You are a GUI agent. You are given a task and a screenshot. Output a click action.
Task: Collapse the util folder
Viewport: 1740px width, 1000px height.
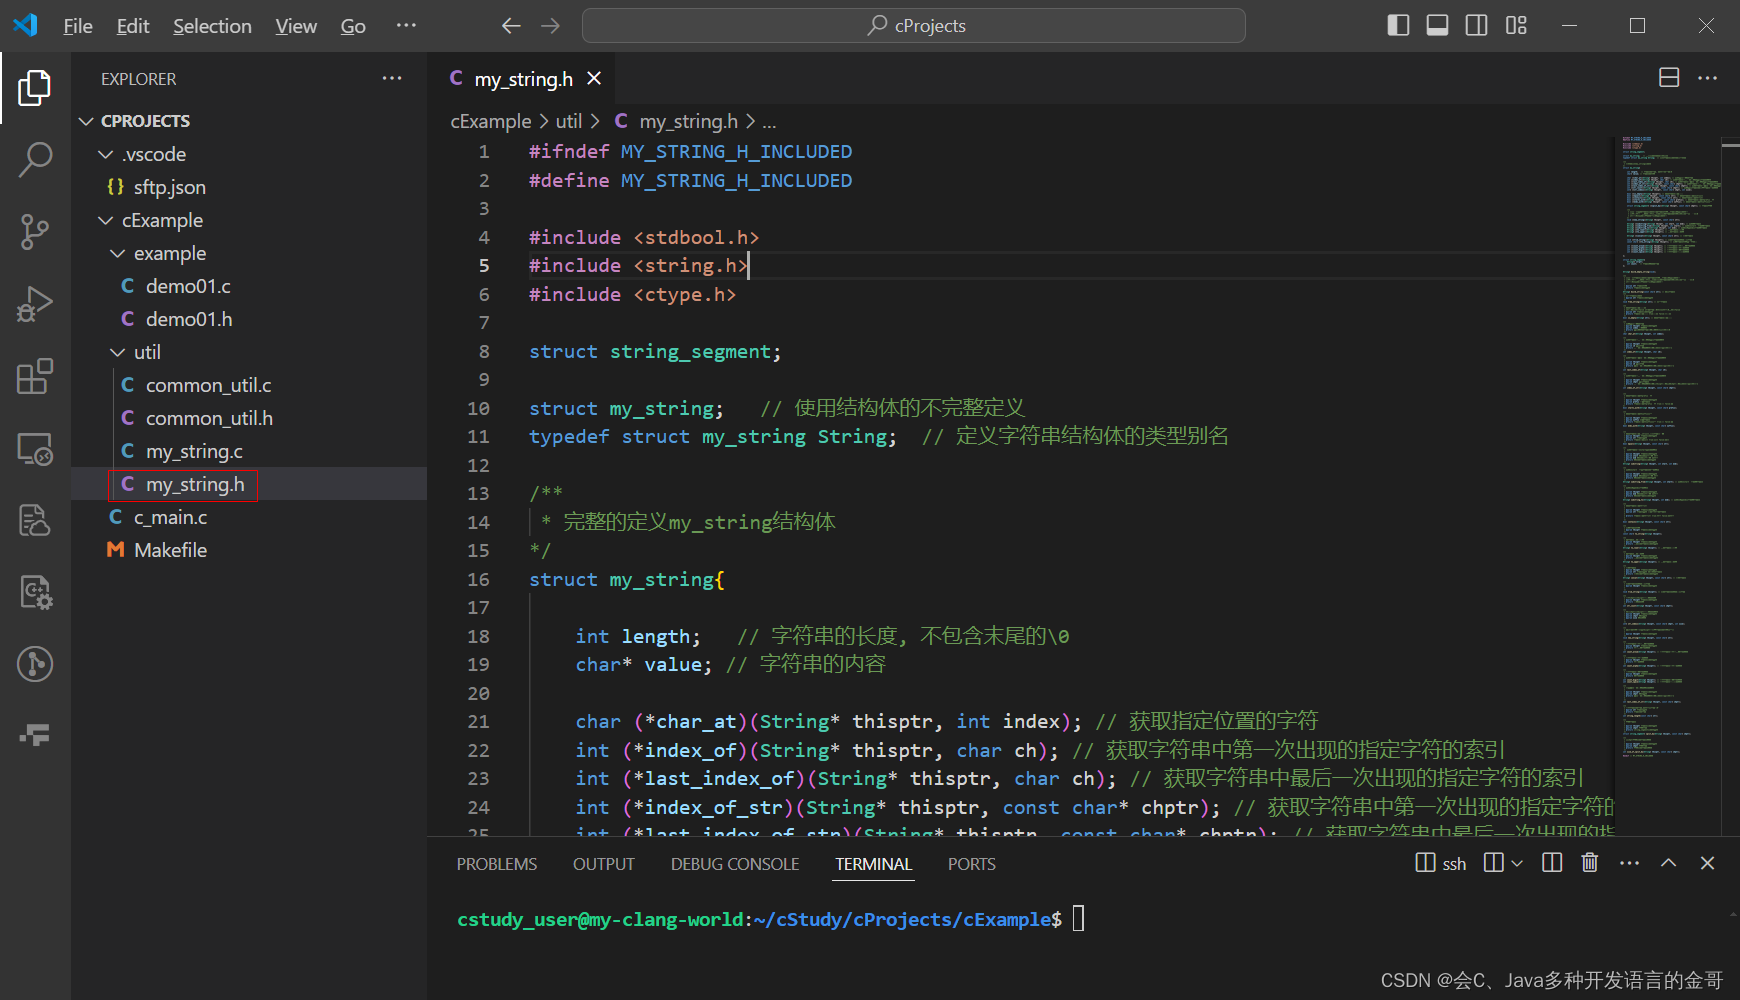(x=117, y=351)
